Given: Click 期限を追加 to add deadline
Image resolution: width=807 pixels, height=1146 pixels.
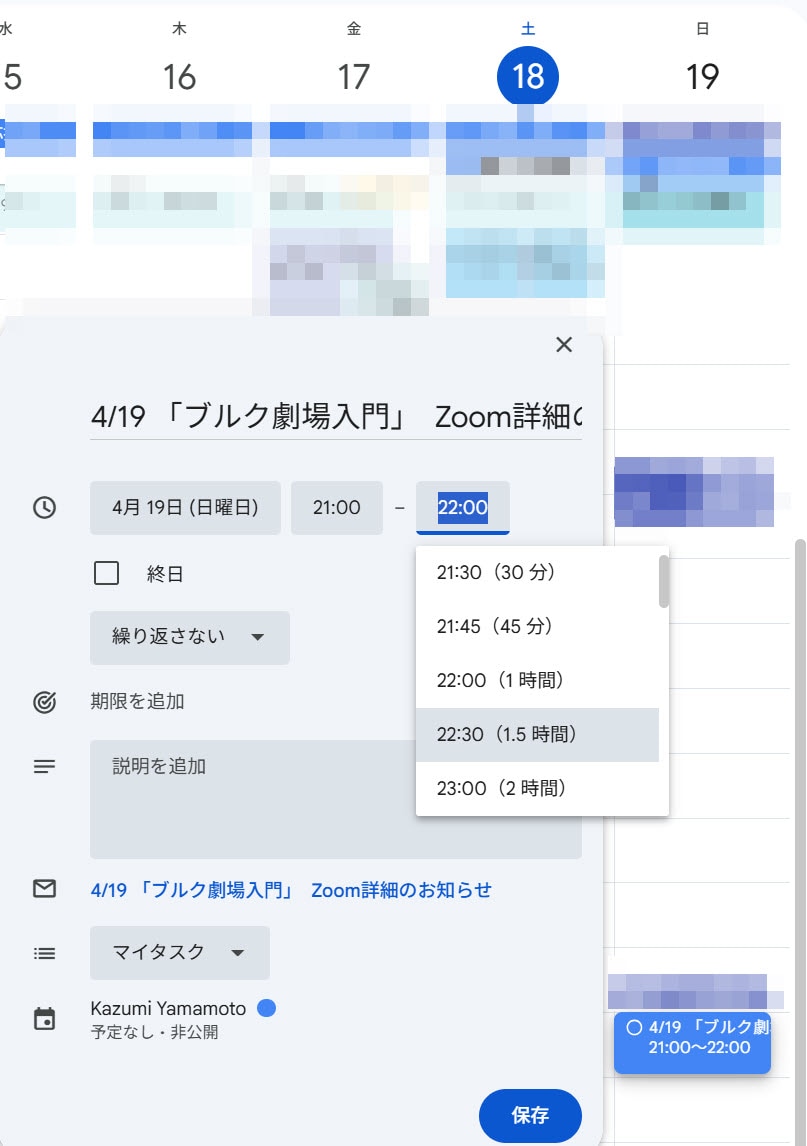Looking at the screenshot, I should click(137, 702).
